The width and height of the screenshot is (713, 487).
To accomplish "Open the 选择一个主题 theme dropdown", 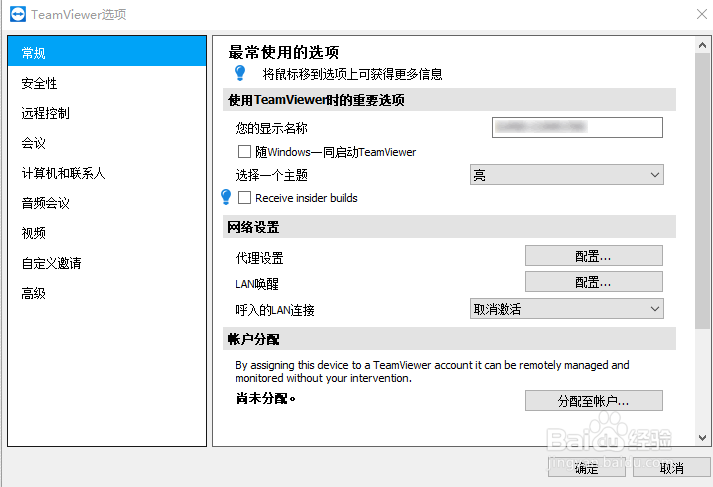I will point(567,175).
